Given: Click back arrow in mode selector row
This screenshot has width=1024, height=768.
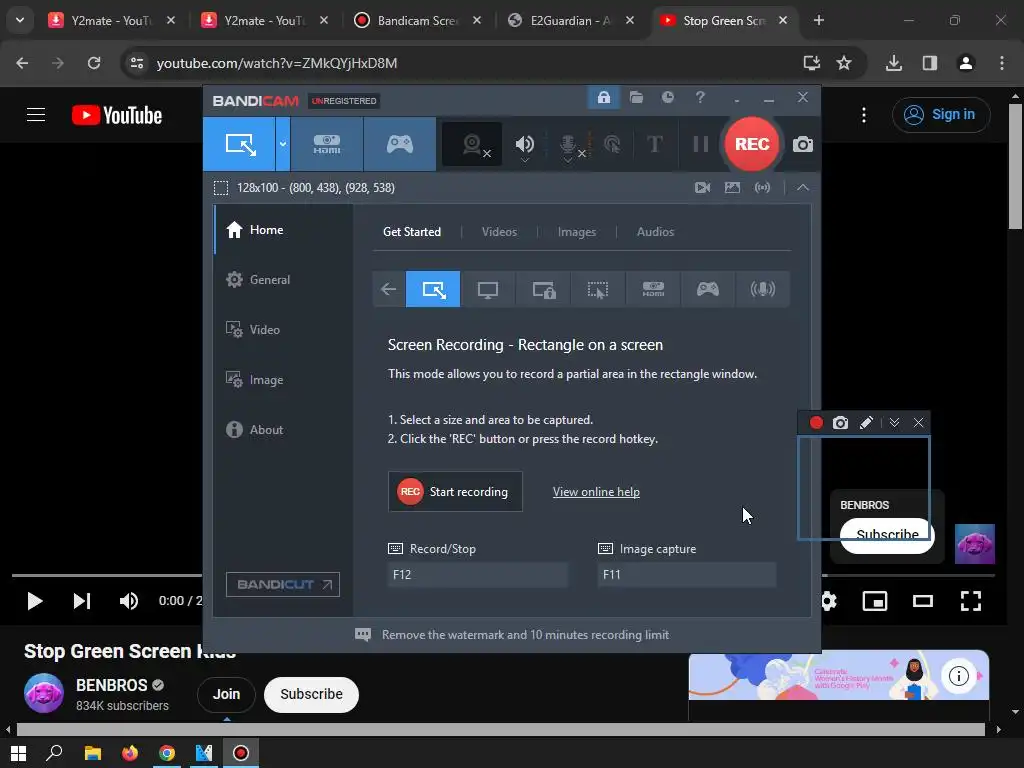Looking at the screenshot, I should pyautogui.click(x=389, y=289).
